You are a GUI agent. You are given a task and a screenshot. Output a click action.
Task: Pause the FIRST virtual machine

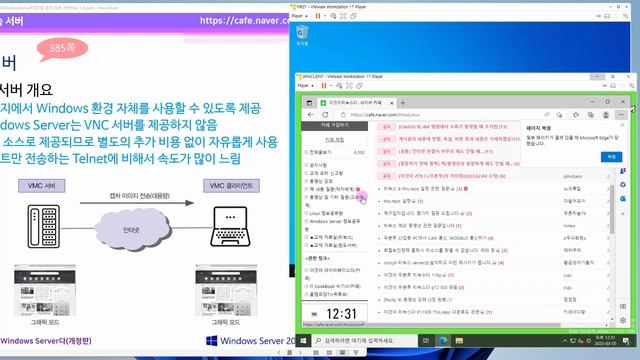point(318,16)
